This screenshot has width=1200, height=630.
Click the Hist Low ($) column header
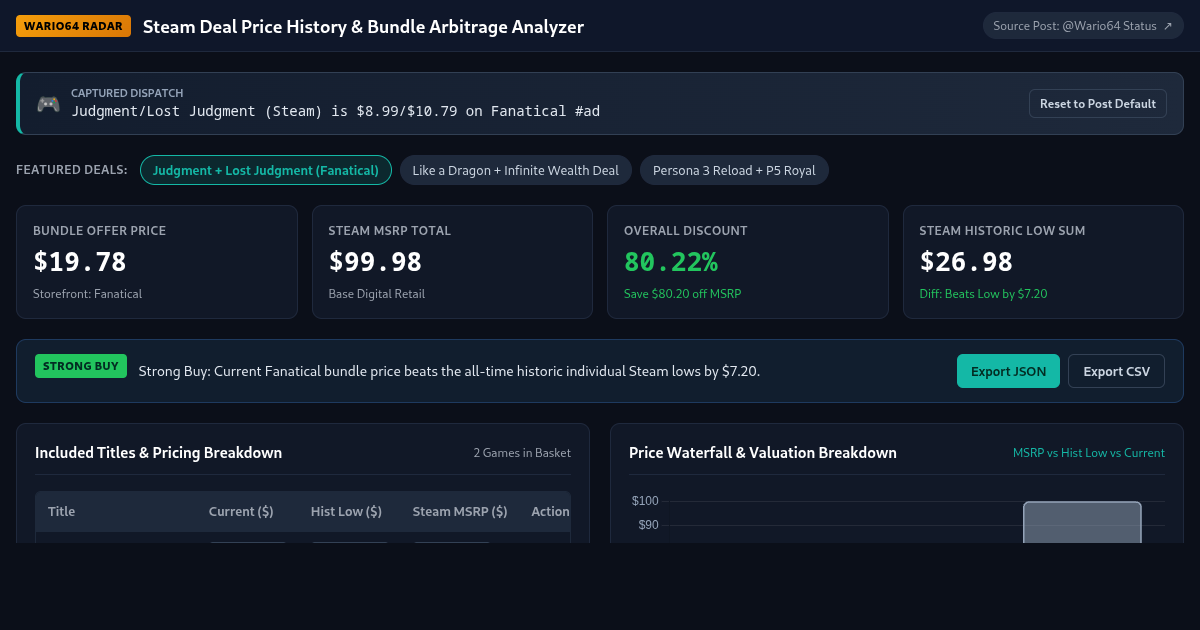[x=346, y=511]
